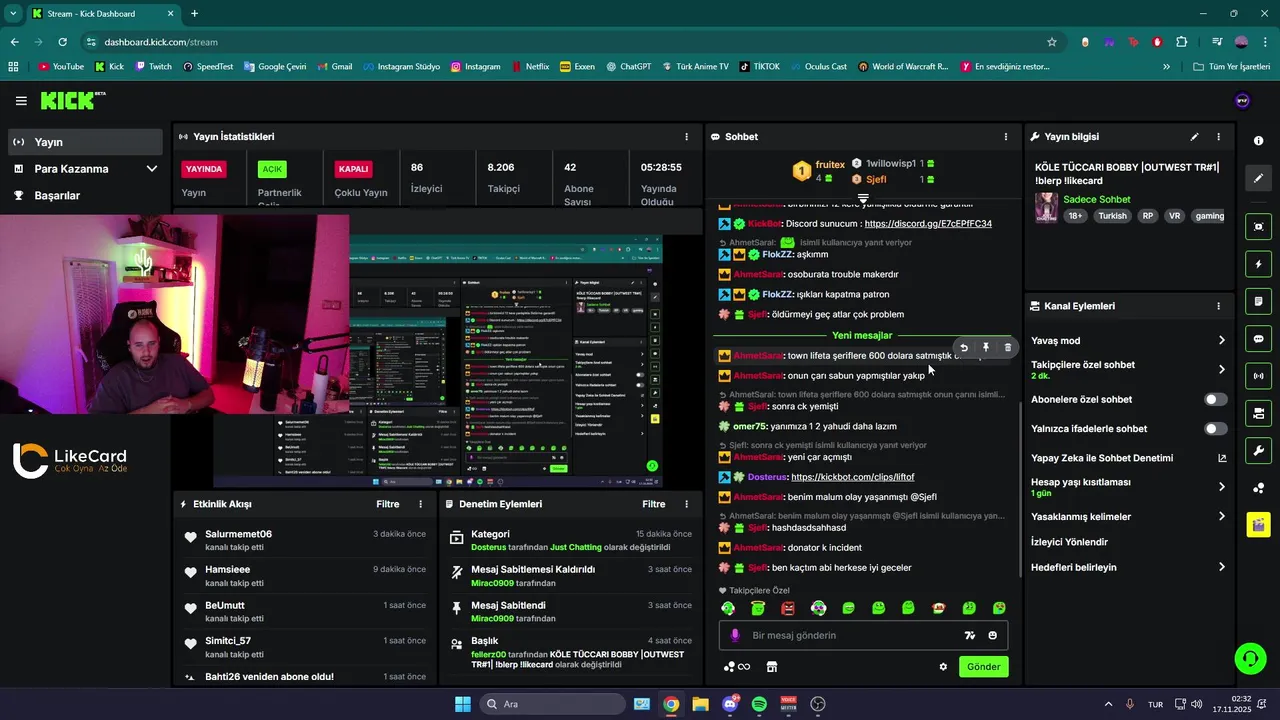This screenshot has height=720, width=1280.
Task: Click the green Gönder button
Action: 983,667
